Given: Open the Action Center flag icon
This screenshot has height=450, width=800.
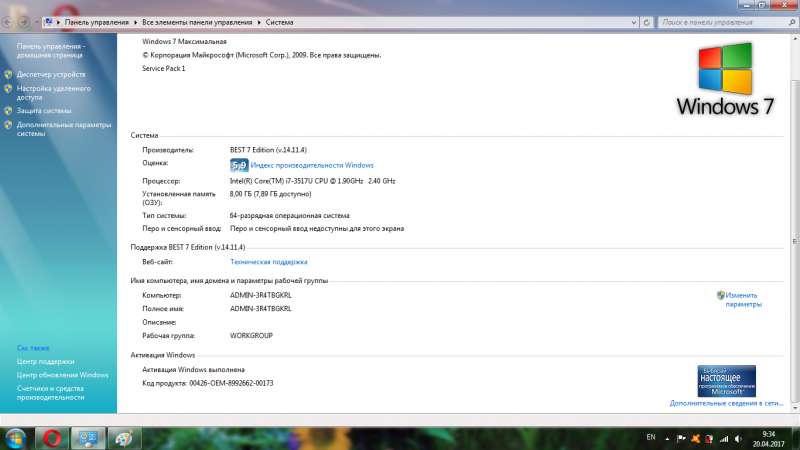Looking at the screenshot, I should [x=682, y=438].
